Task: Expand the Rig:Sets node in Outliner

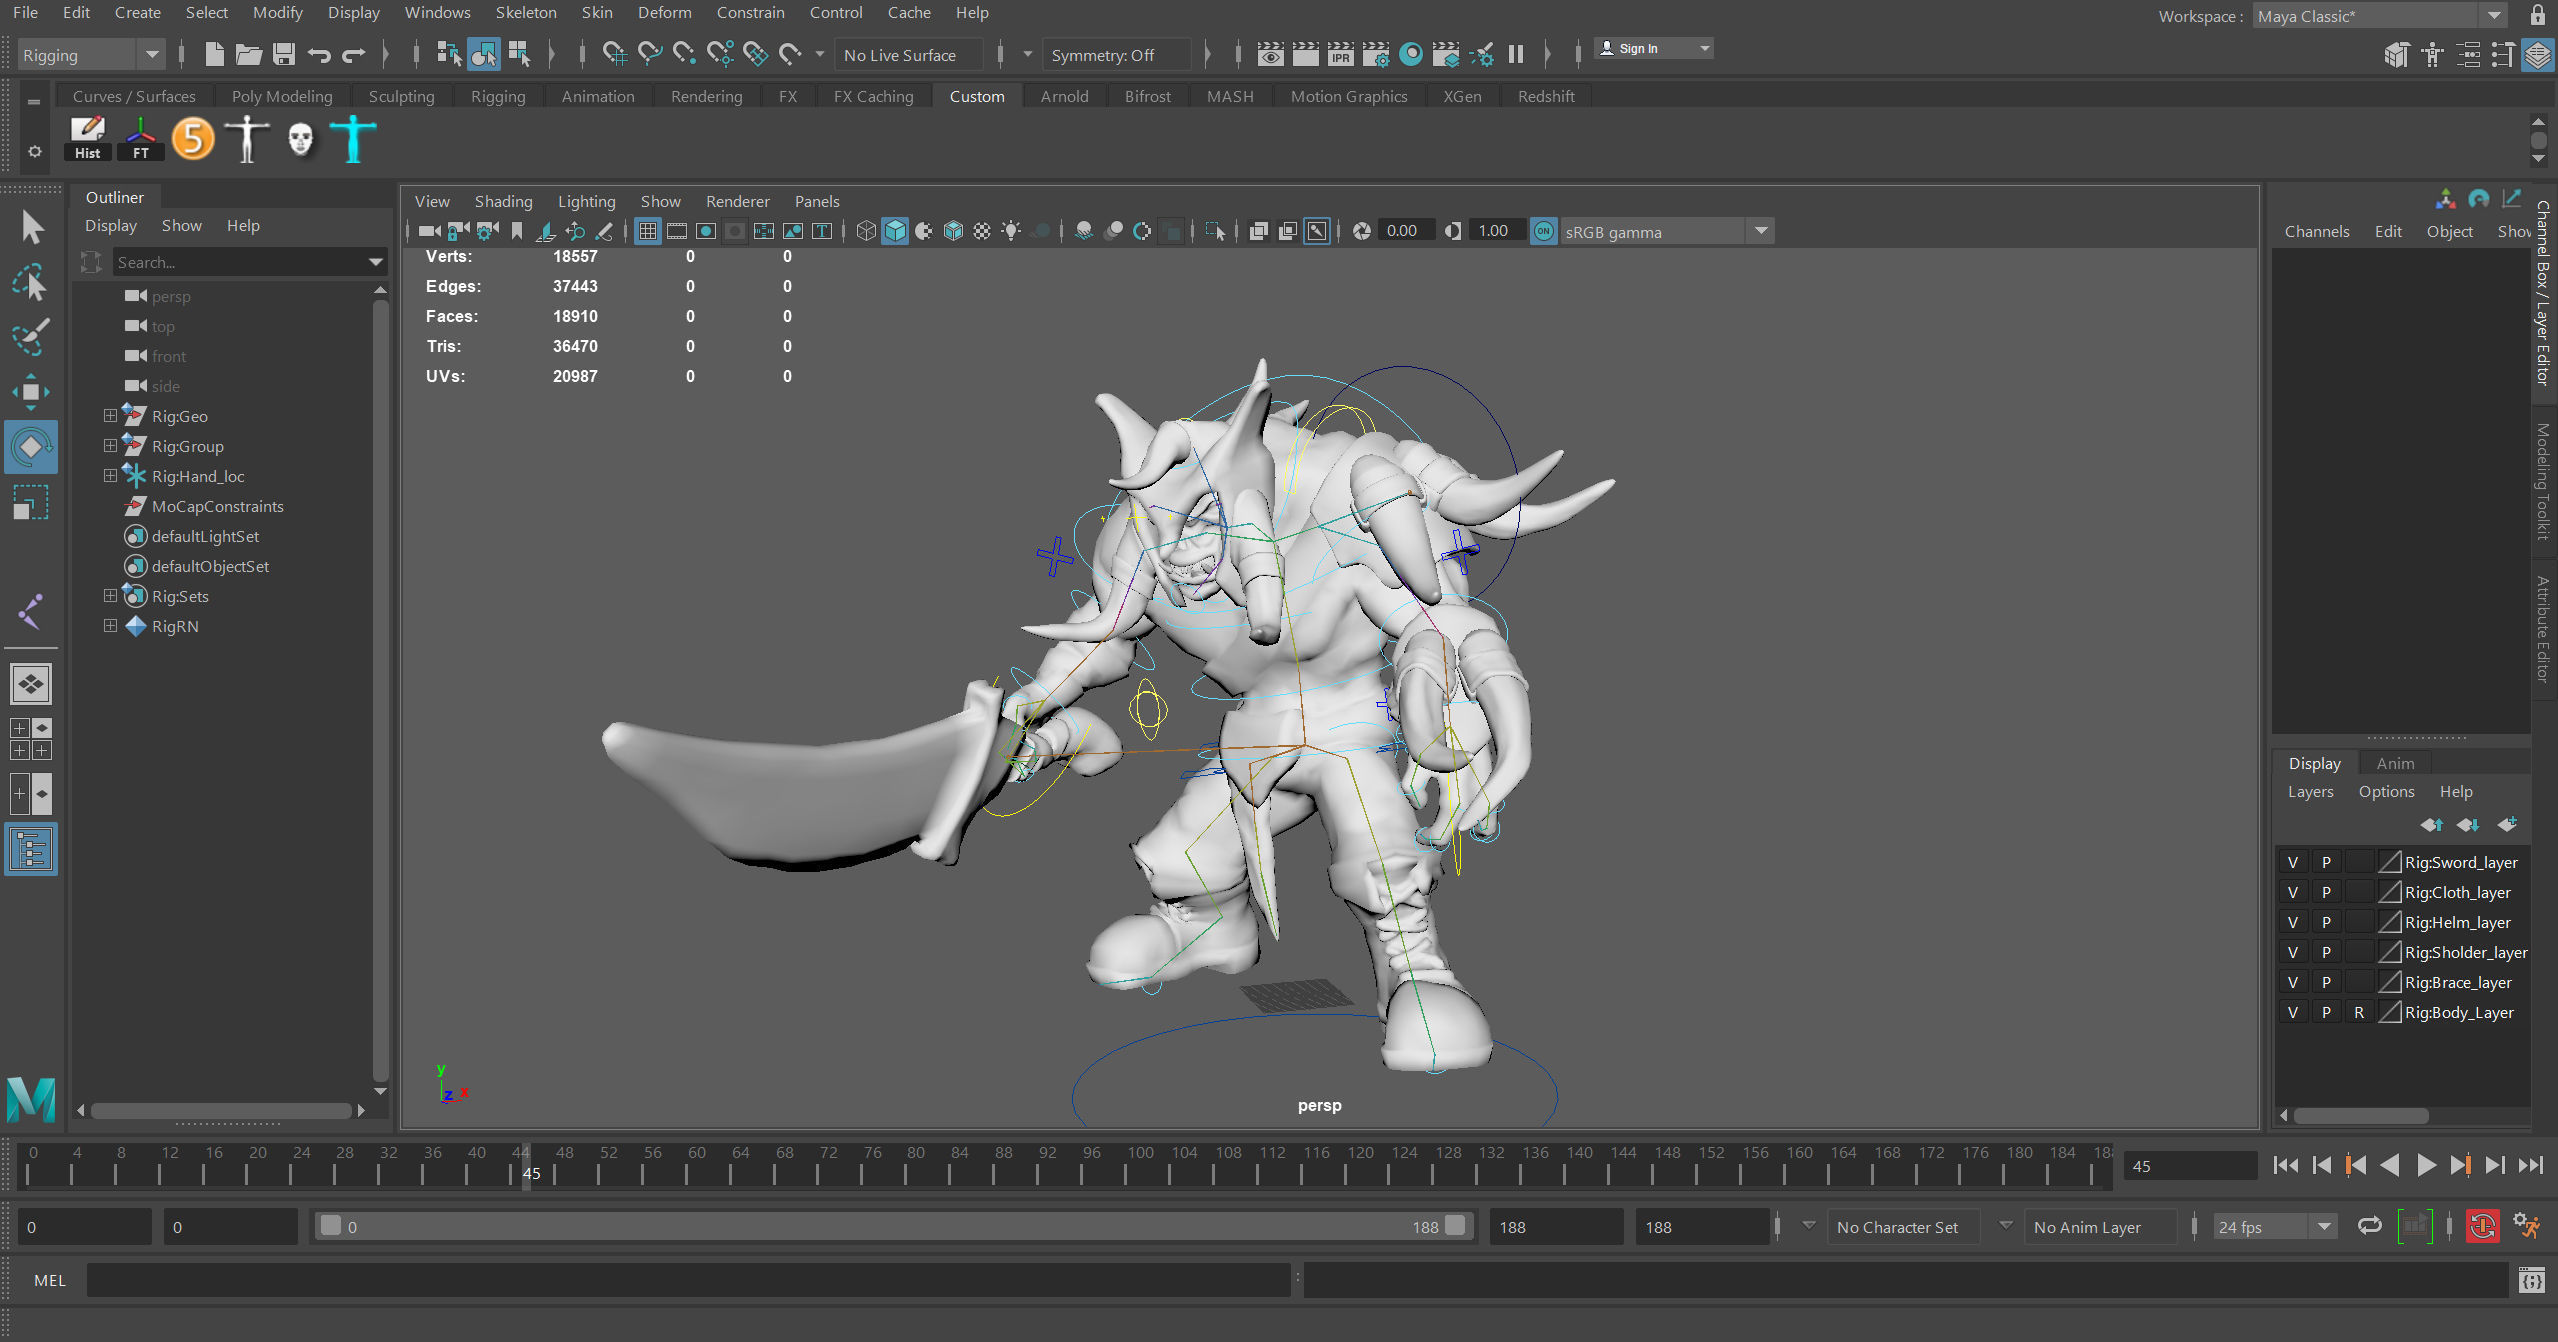Action: [x=110, y=595]
